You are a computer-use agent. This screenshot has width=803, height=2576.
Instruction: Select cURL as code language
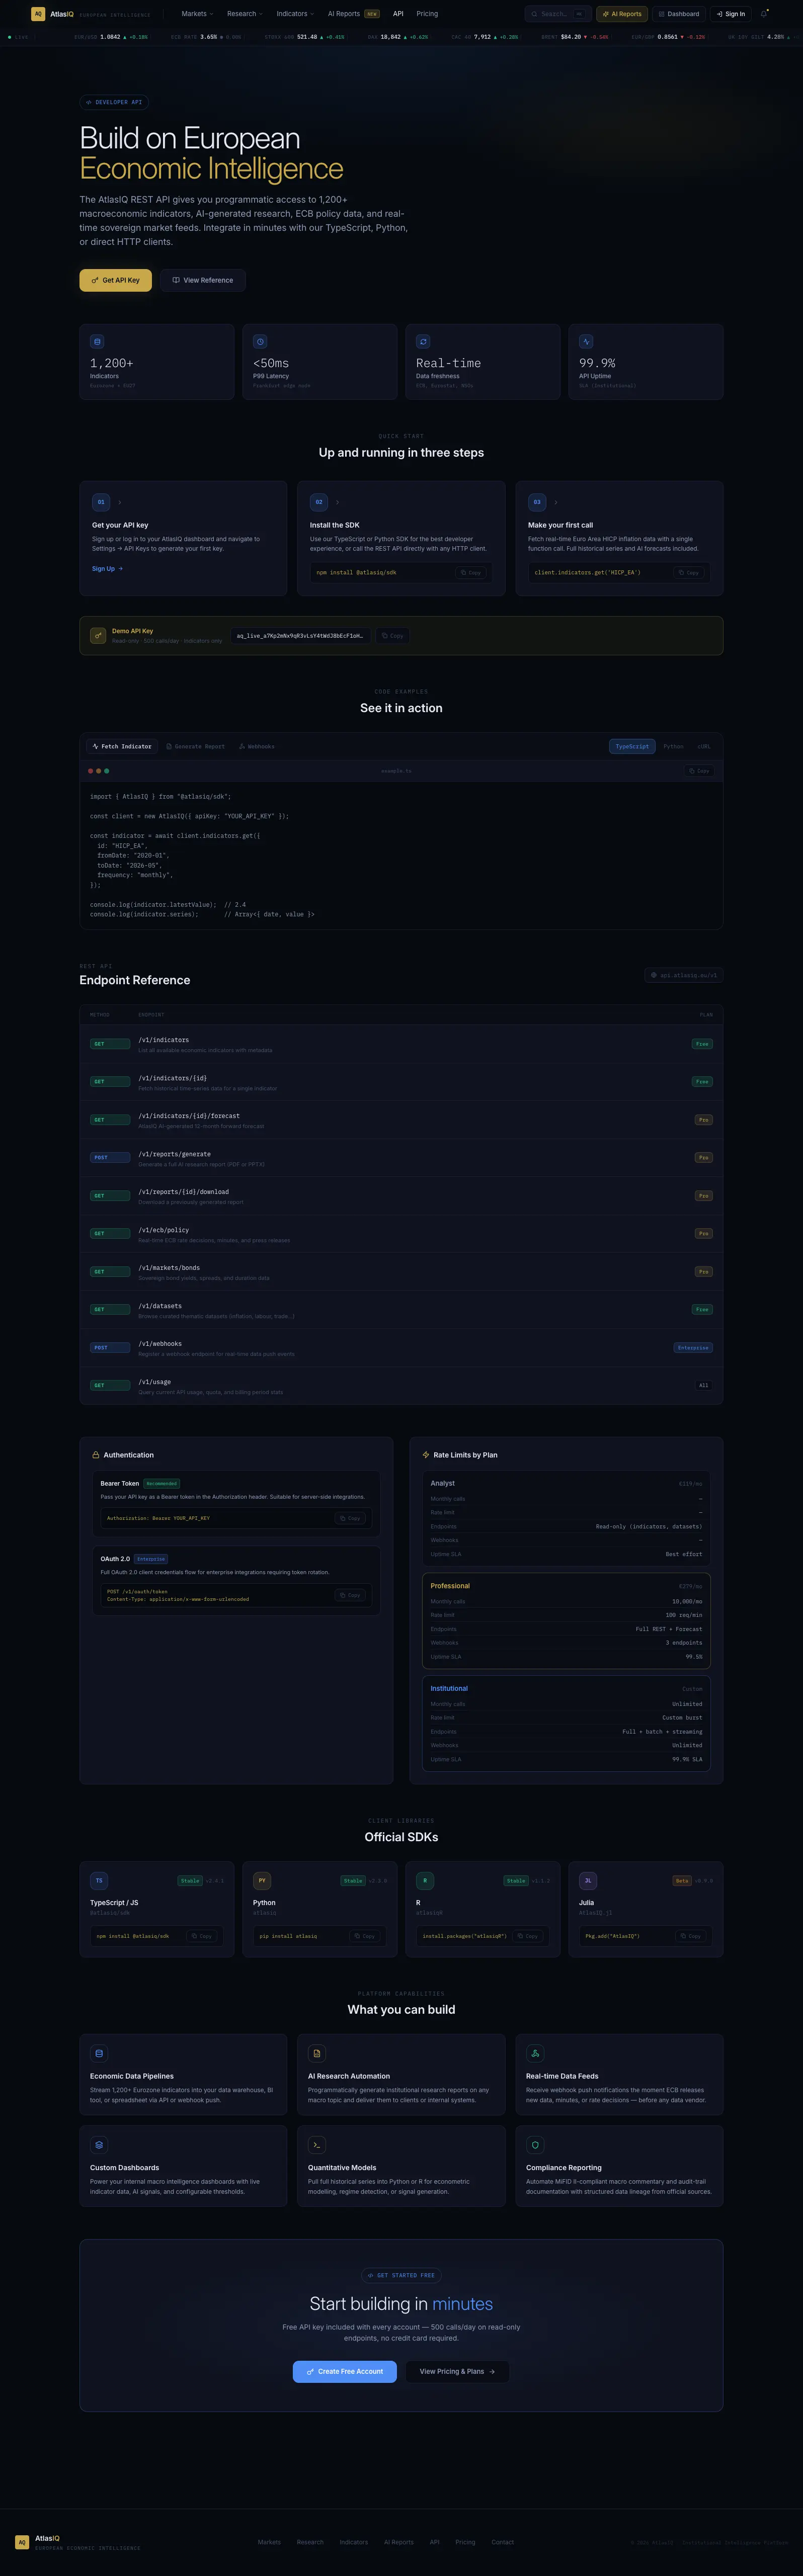[704, 746]
